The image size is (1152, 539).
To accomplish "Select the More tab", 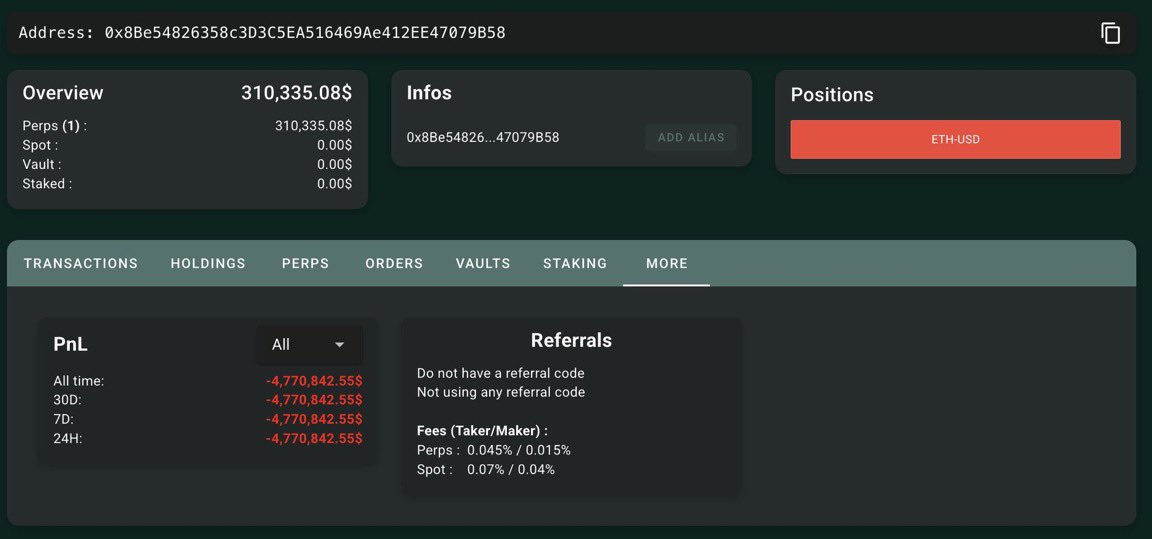I will click(x=666, y=263).
